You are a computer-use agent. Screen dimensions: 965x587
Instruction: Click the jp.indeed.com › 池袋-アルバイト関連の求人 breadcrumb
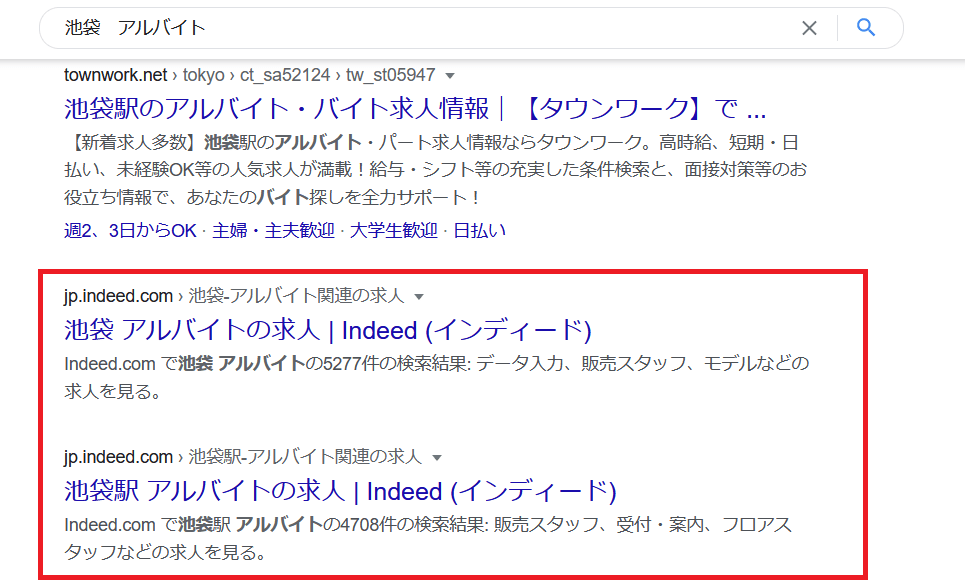pyautogui.click(x=234, y=296)
